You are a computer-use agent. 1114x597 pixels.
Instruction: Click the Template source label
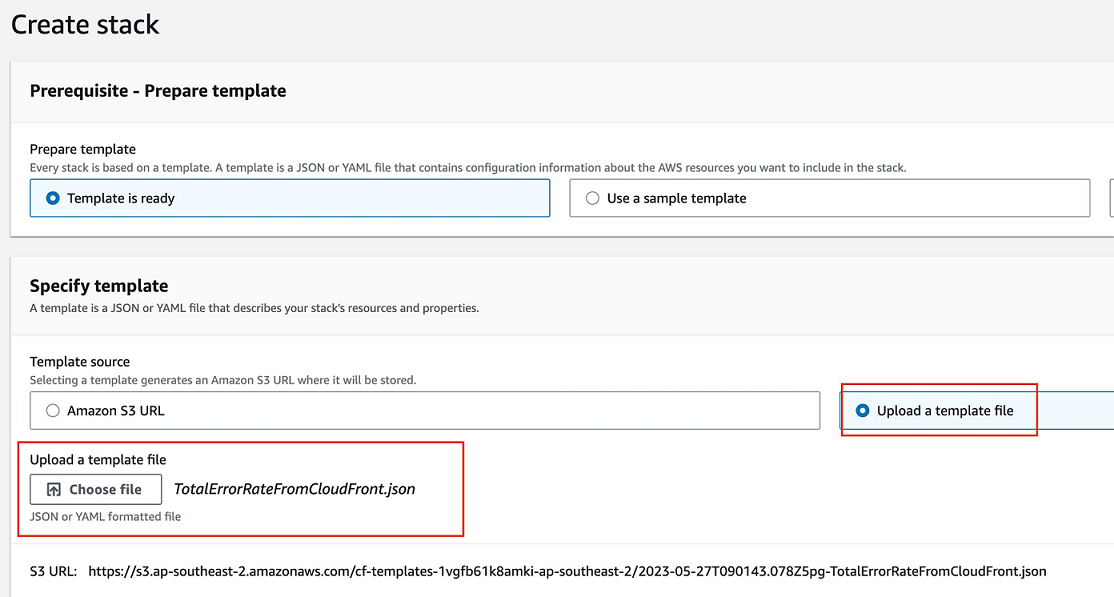[x=80, y=361]
